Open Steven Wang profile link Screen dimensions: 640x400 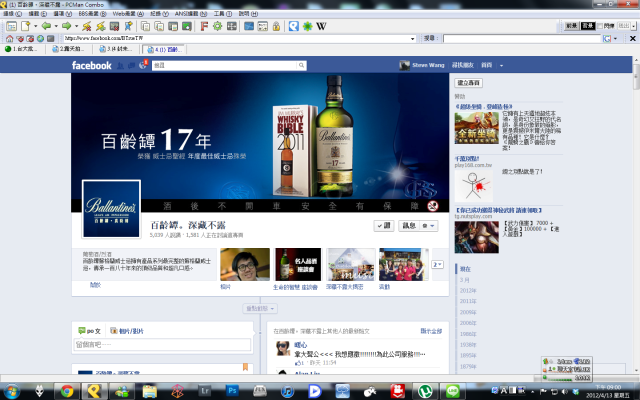tap(428, 65)
